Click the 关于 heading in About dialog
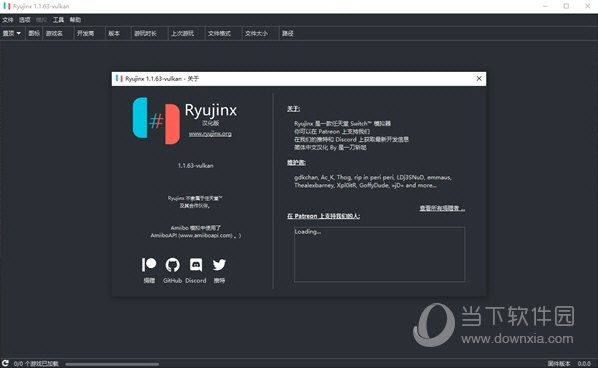Image resolution: width=598 pixels, height=368 pixels. [293, 109]
